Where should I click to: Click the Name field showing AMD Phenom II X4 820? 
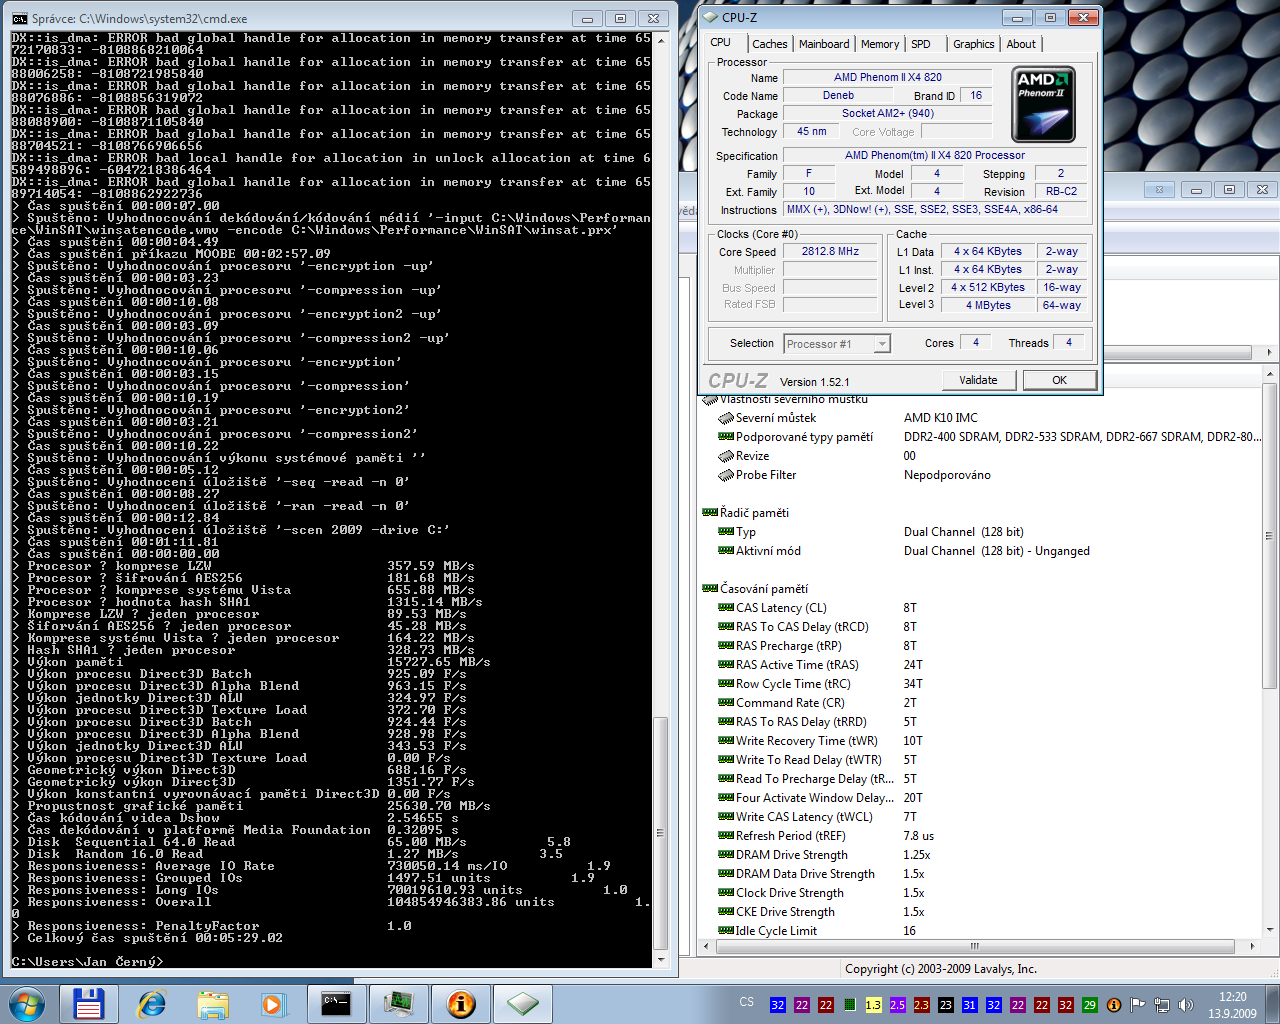point(888,77)
